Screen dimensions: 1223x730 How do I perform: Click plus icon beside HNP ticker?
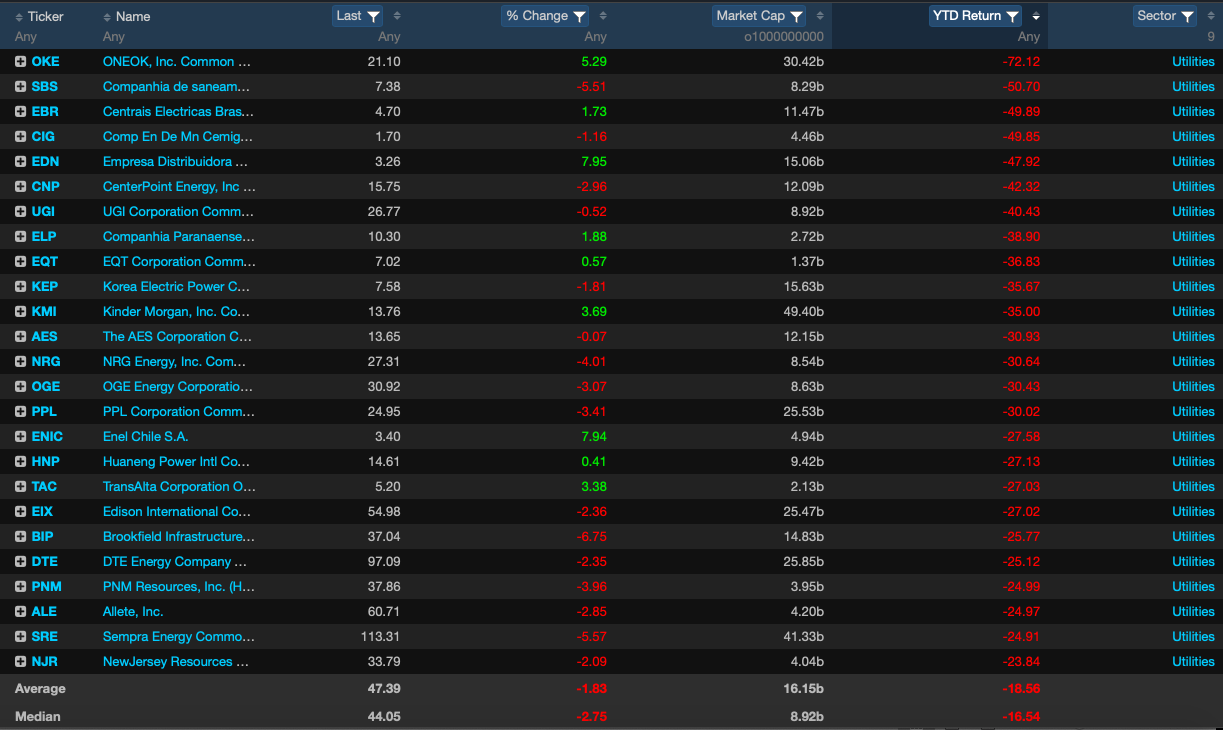click(20, 462)
